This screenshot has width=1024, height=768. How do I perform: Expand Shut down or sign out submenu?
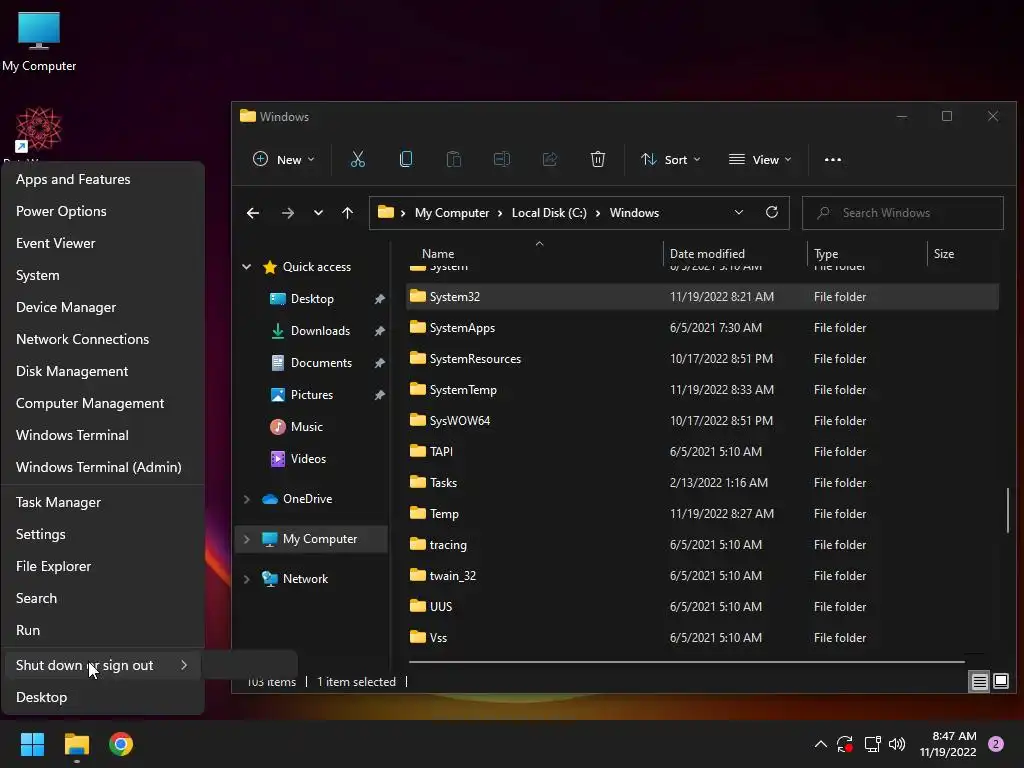coord(103,665)
